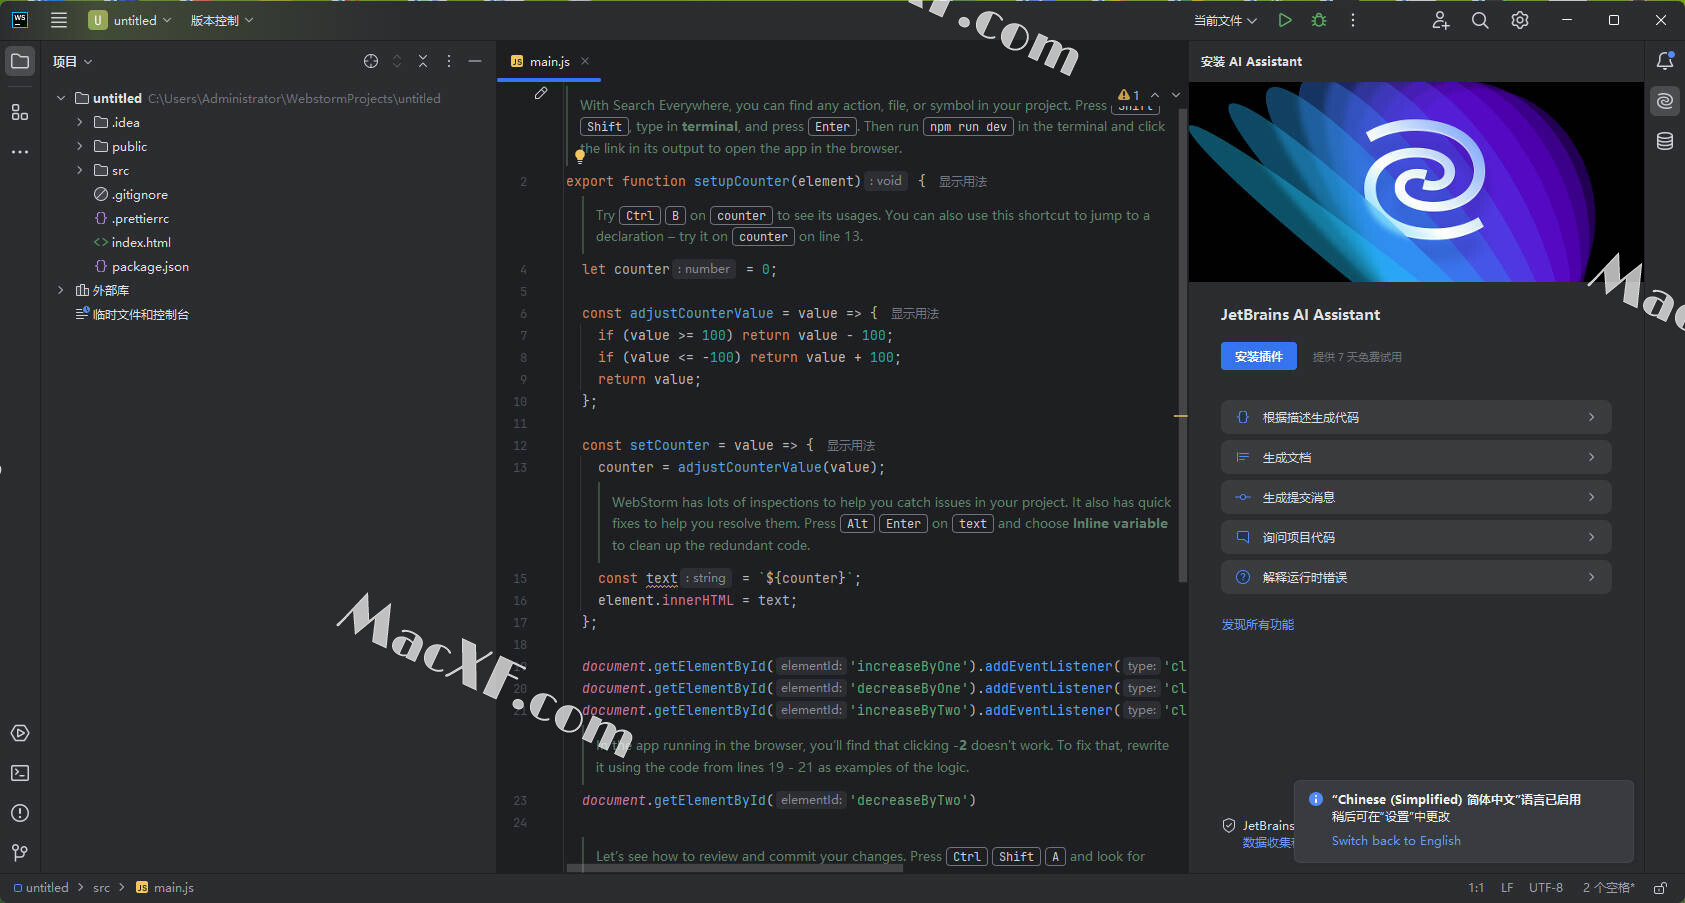The height and width of the screenshot is (903, 1685).
Task: Select 临时文件和控制台 node
Action: (x=132, y=314)
